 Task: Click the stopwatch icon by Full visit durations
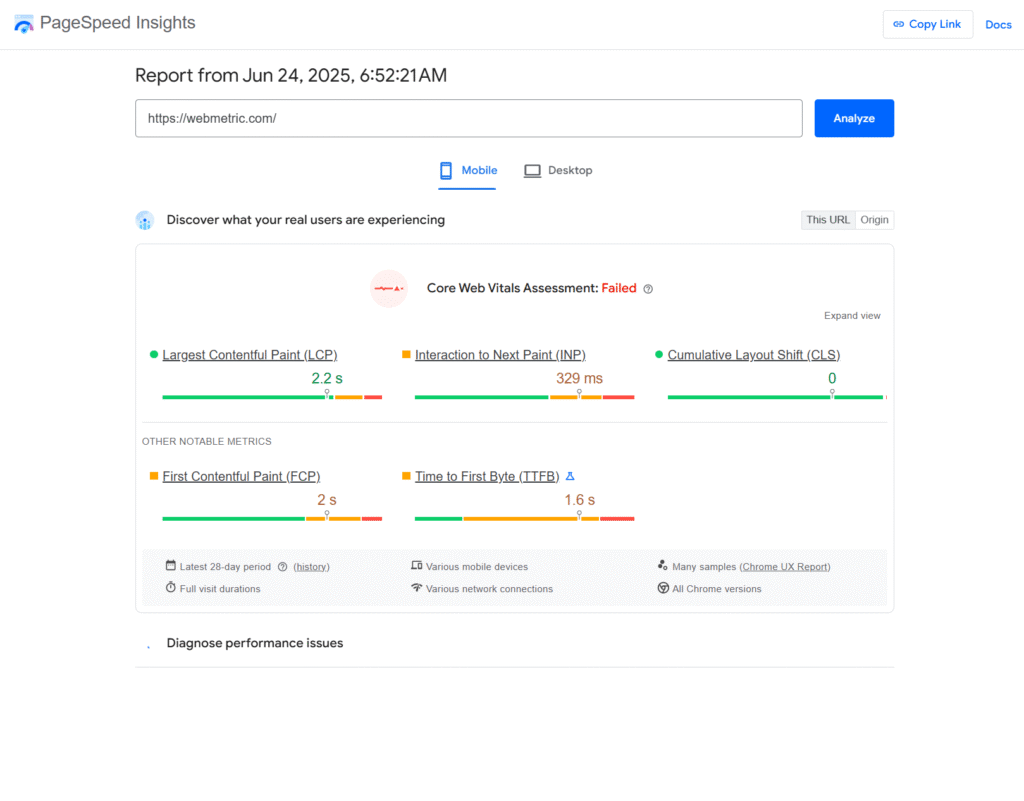(x=170, y=587)
